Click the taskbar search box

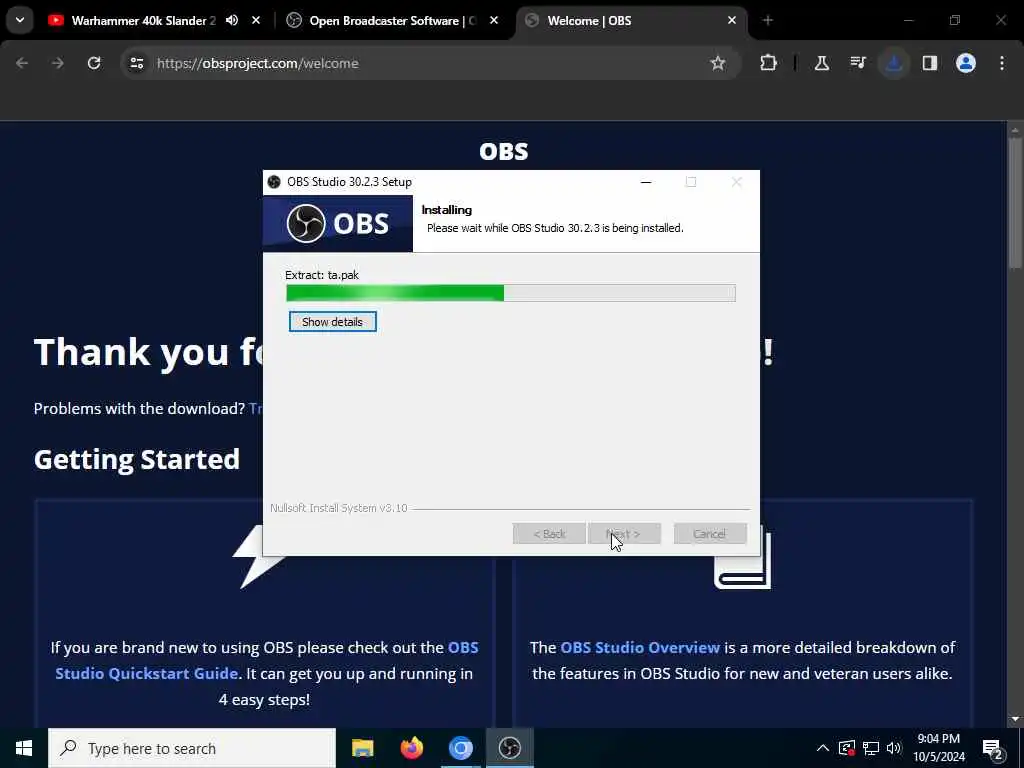pyautogui.click(x=192, y=748)
